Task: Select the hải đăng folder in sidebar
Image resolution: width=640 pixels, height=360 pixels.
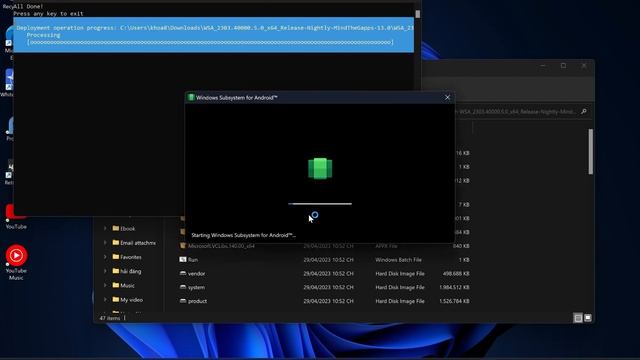Action: 127,271
